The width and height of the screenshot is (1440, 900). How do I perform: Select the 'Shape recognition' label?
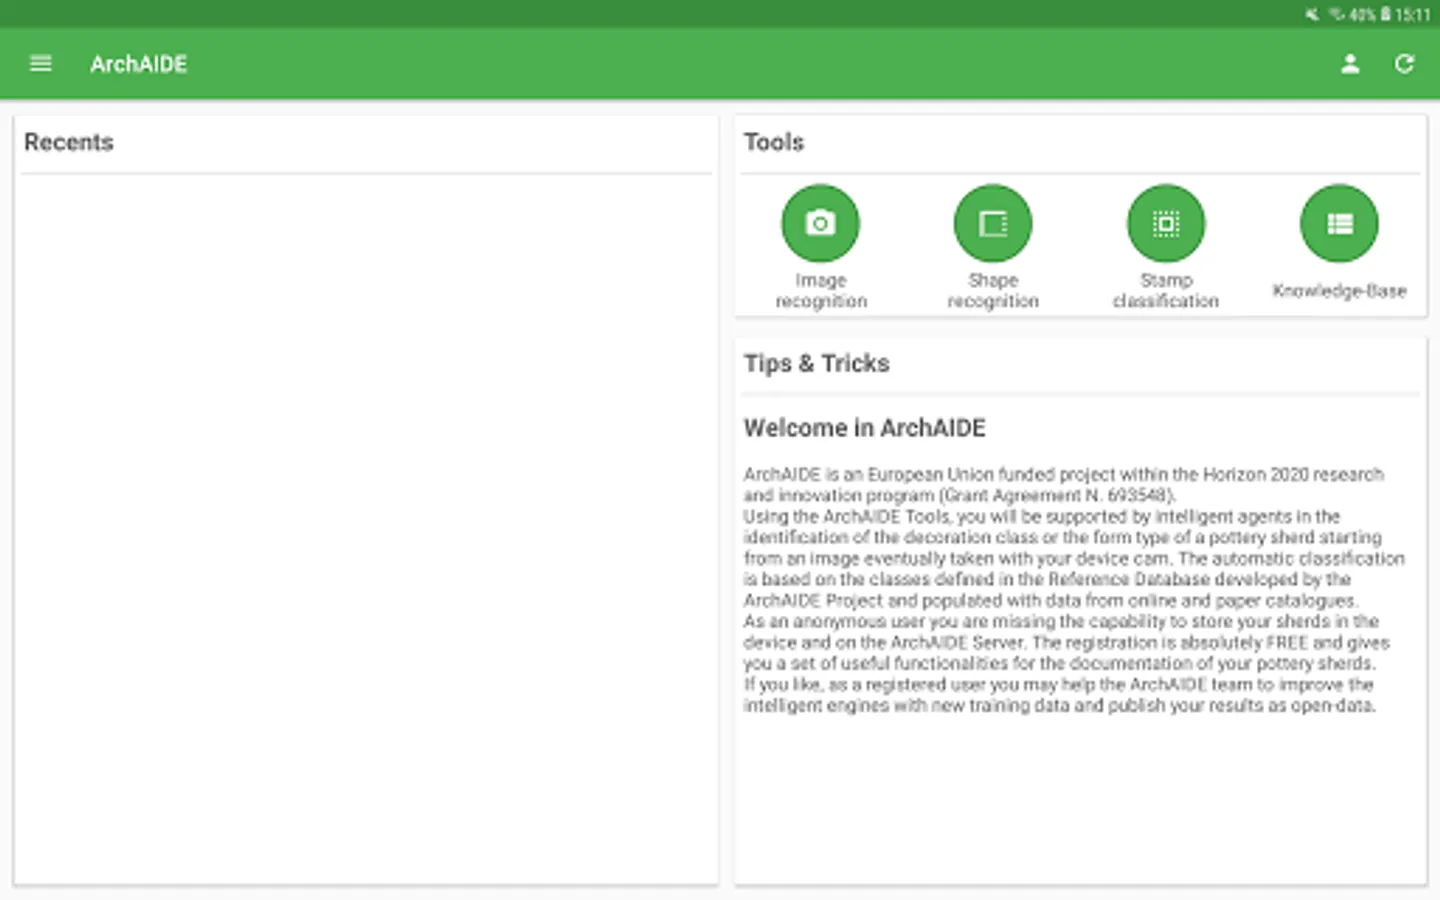[x=993, y=291]
